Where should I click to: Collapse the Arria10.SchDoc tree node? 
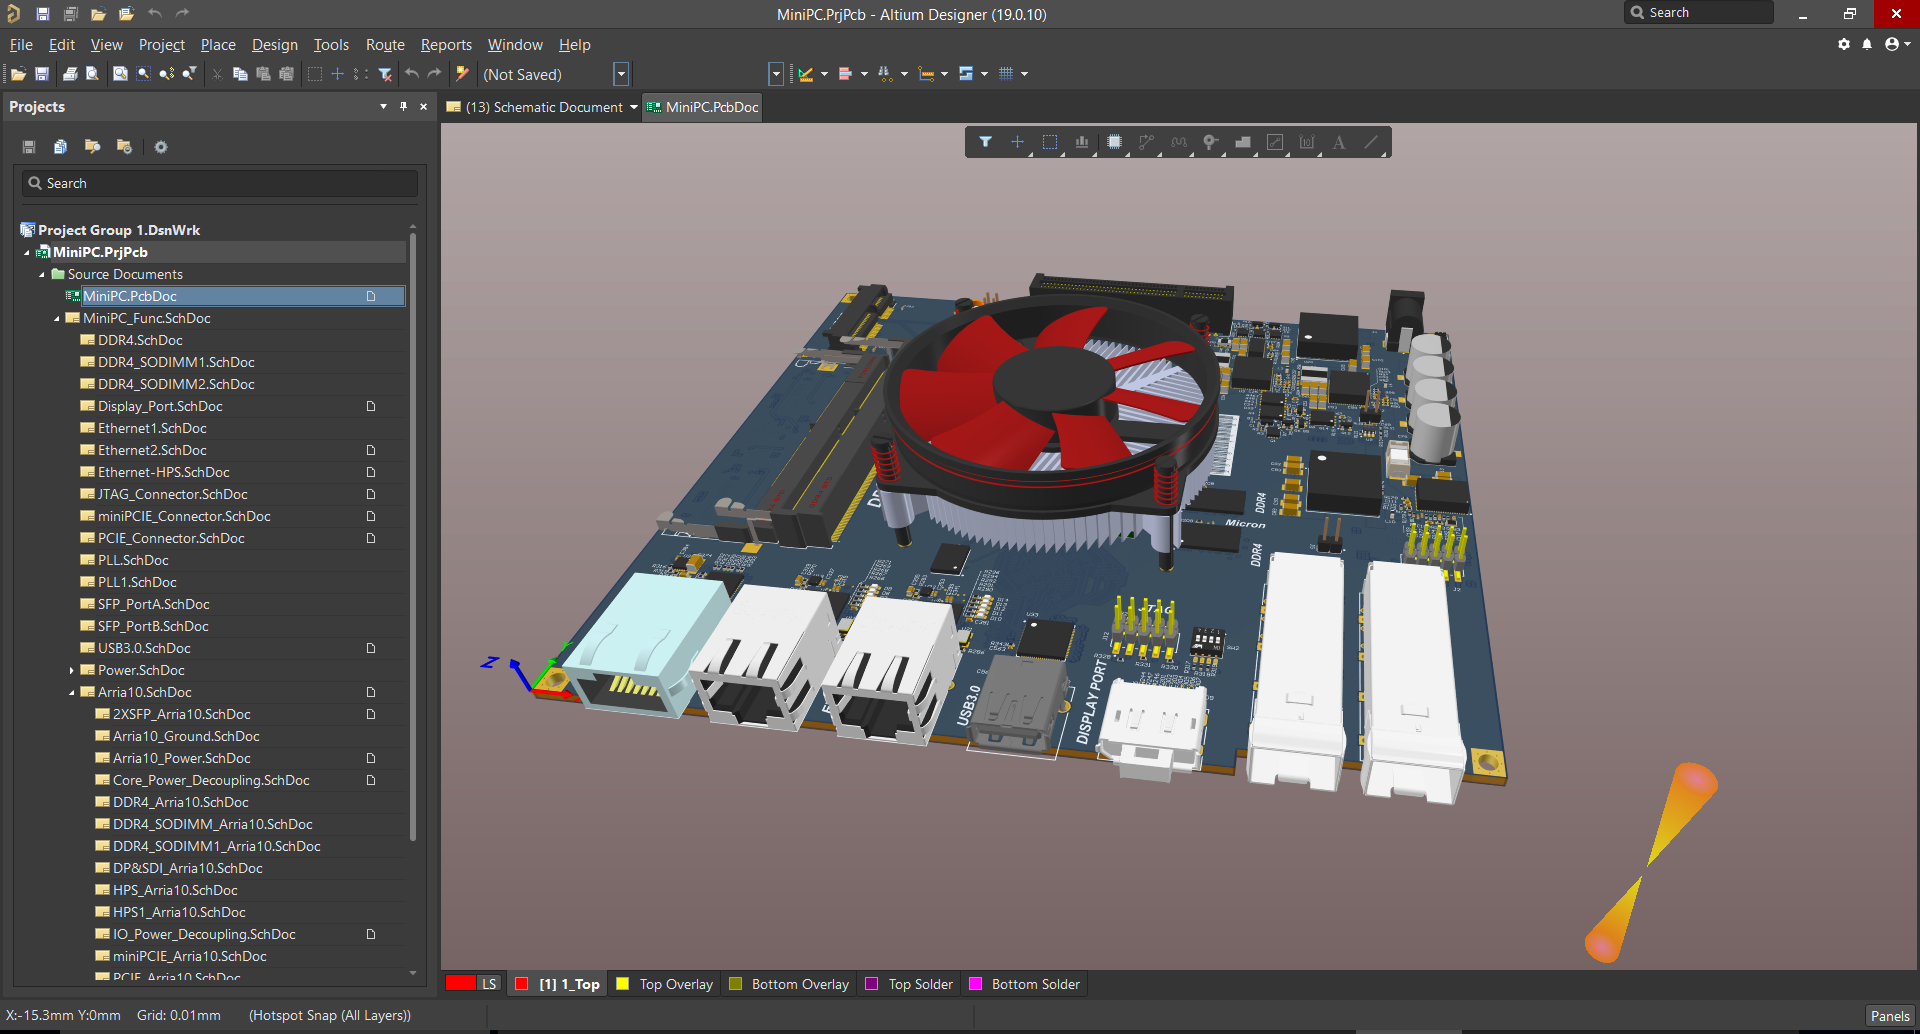tap(72, 692)
